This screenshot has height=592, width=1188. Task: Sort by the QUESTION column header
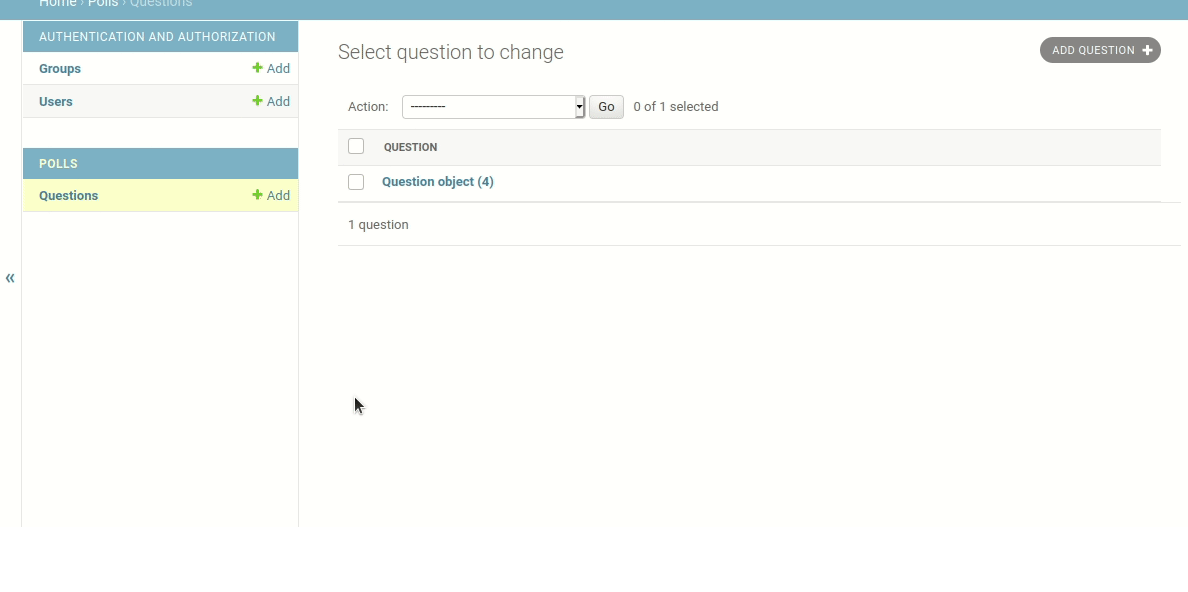coord(411,147)
